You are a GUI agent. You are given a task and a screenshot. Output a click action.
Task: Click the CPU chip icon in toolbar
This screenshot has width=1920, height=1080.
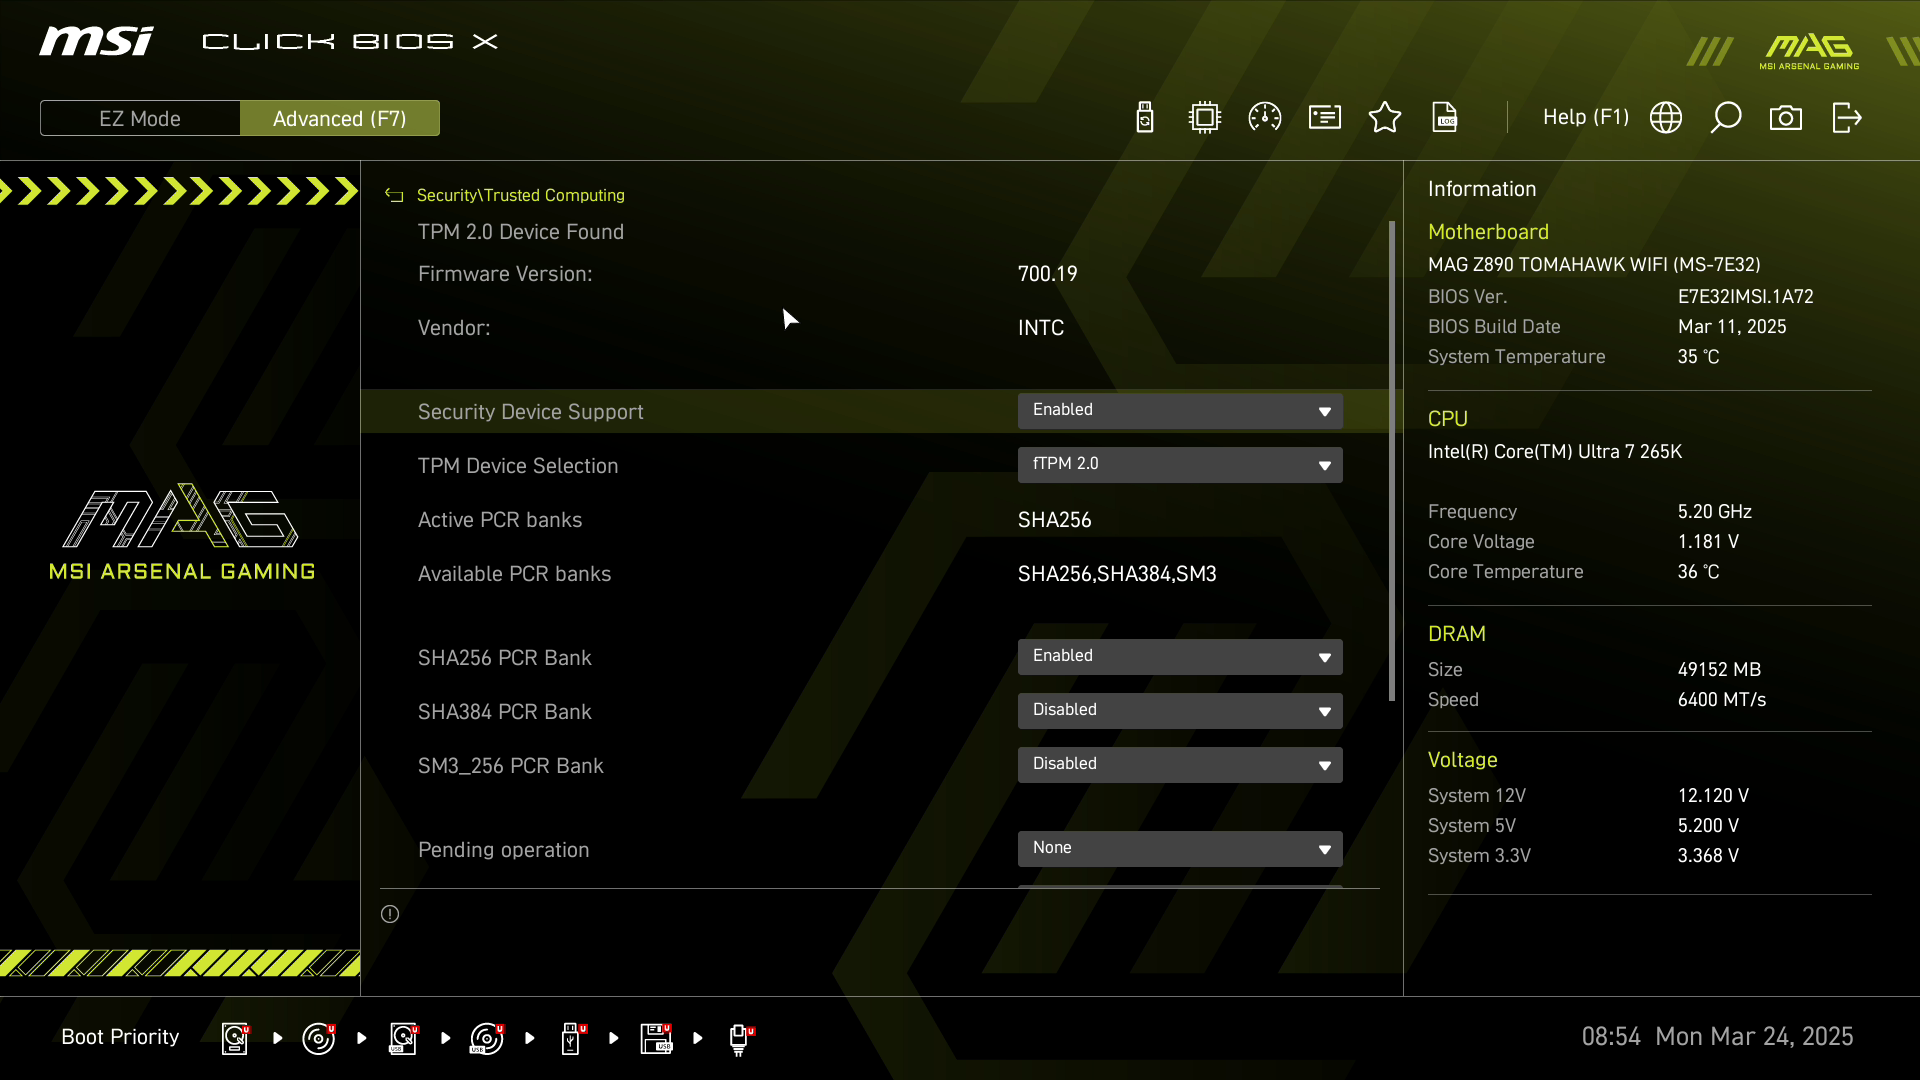(1205, 118)
